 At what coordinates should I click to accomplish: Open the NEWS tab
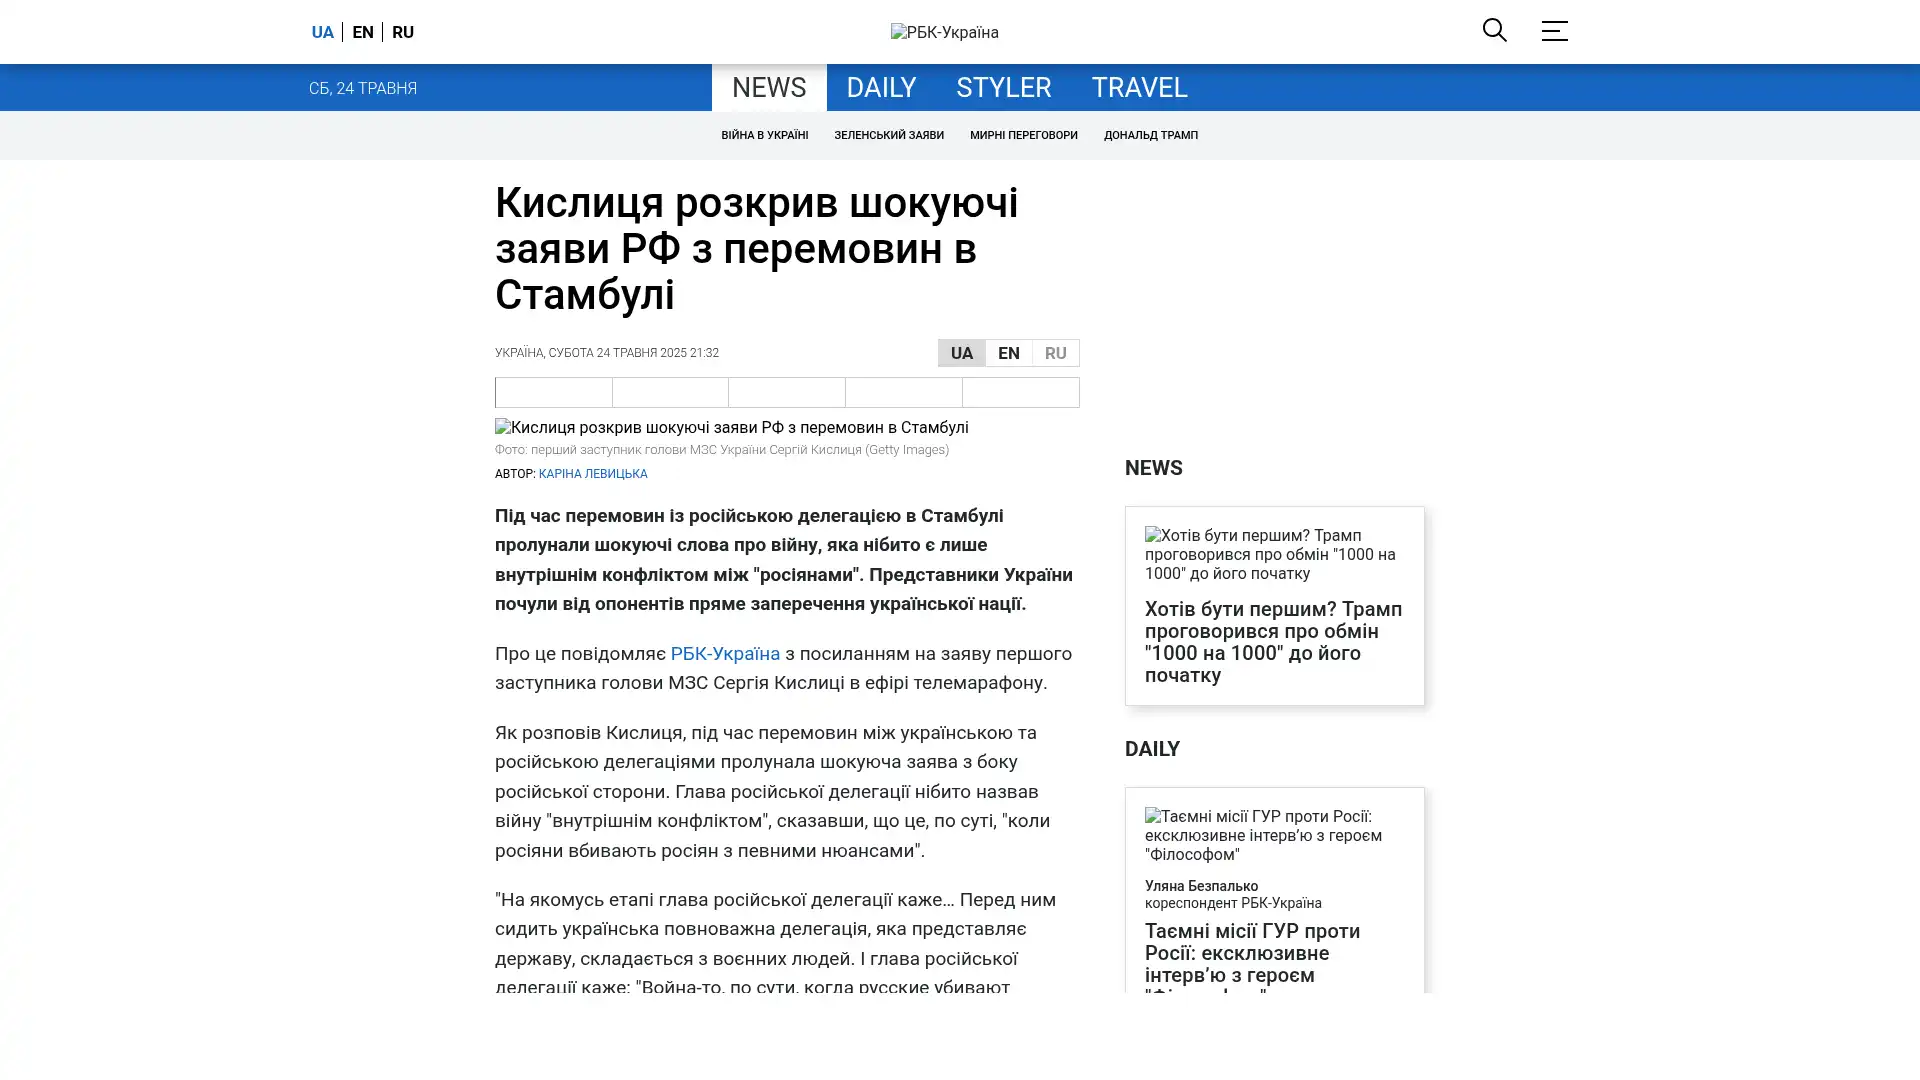(768, 88)
